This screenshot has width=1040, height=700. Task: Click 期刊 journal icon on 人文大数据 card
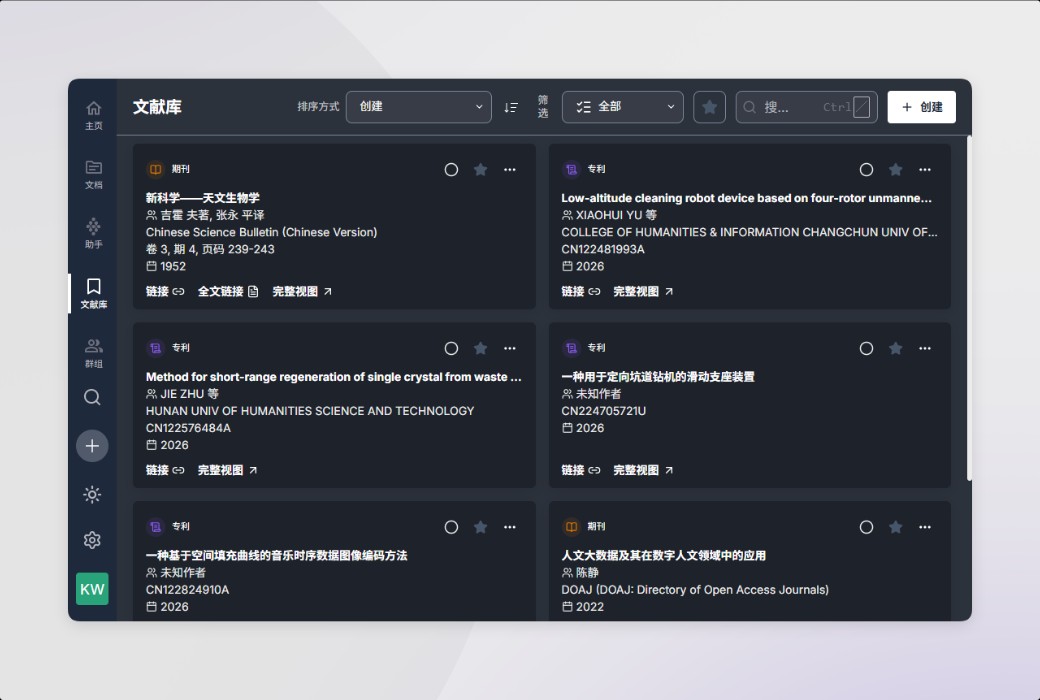[571, 526]
